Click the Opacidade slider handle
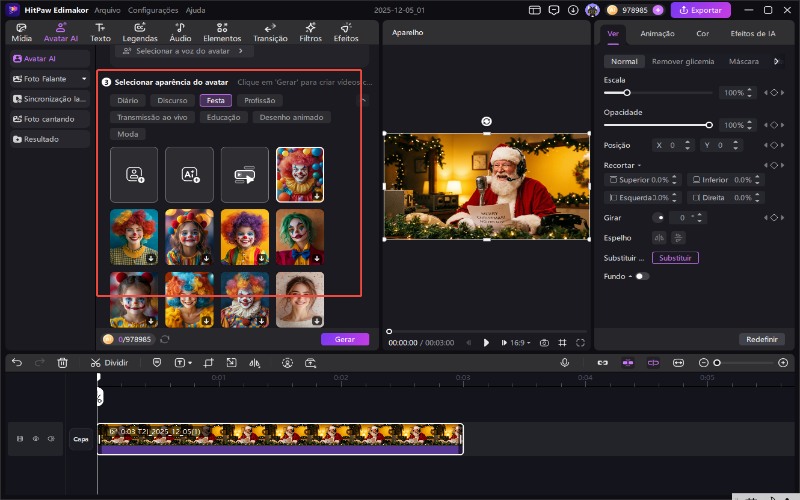The height and width of the screenshot is (500, 800). pyautogui.click(x=709, y=125)
